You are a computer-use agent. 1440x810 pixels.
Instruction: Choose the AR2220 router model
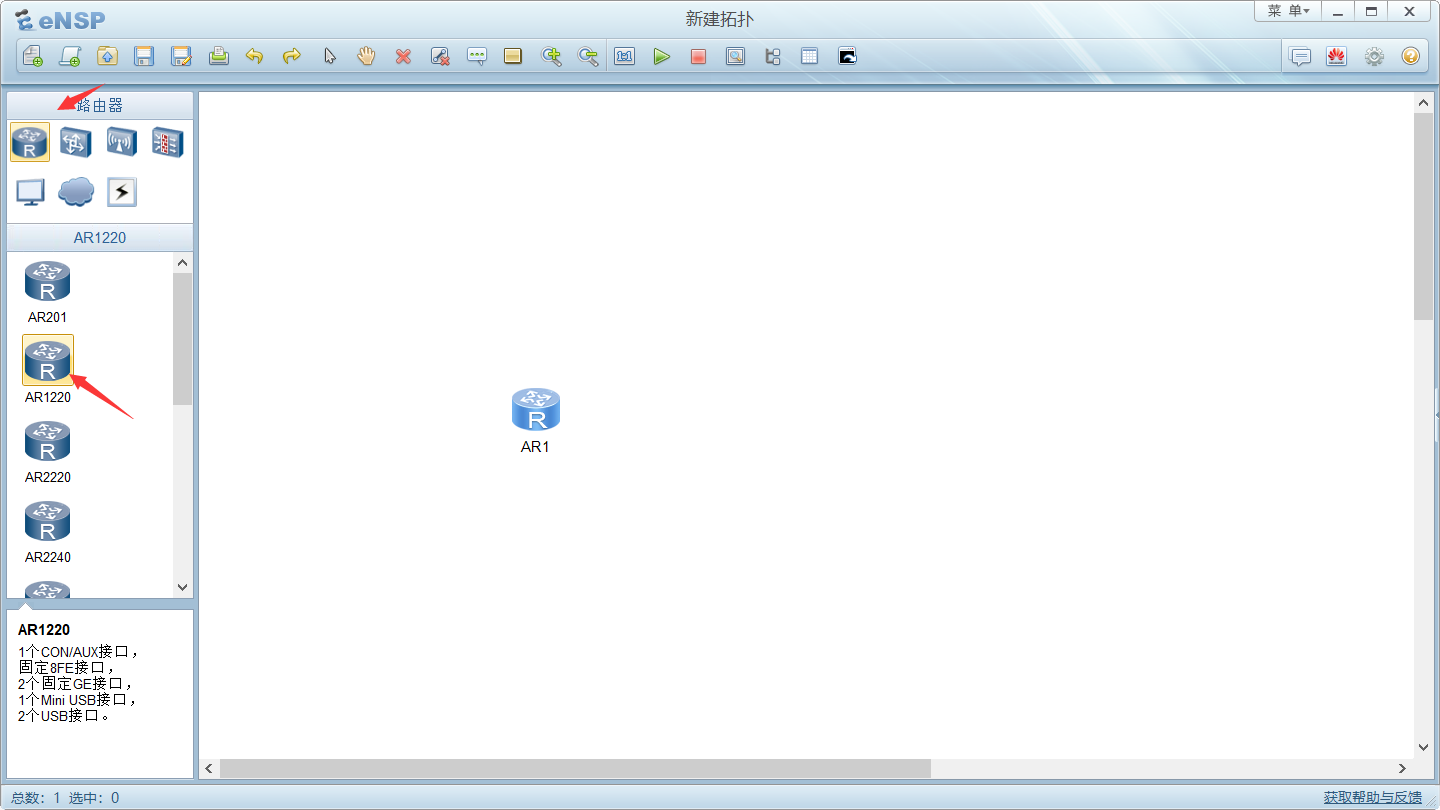(48, 451)
